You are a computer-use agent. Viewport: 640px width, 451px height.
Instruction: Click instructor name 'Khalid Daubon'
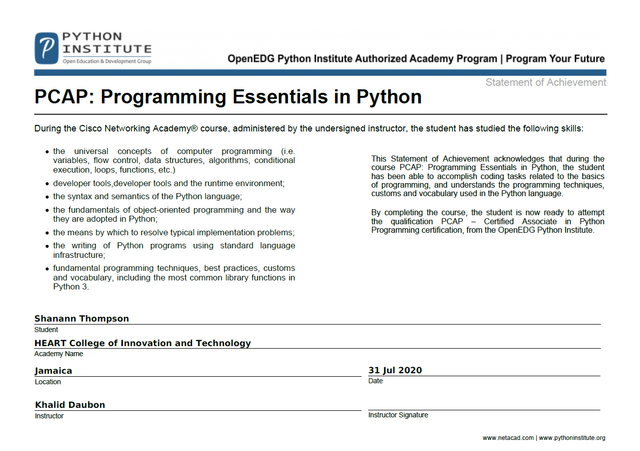[70, 405]
